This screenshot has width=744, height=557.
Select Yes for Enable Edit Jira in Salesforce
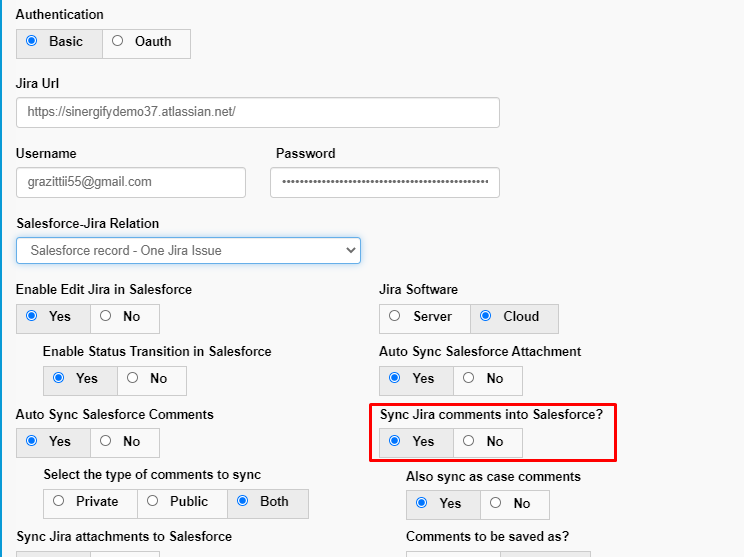click(x=32, y=316)
